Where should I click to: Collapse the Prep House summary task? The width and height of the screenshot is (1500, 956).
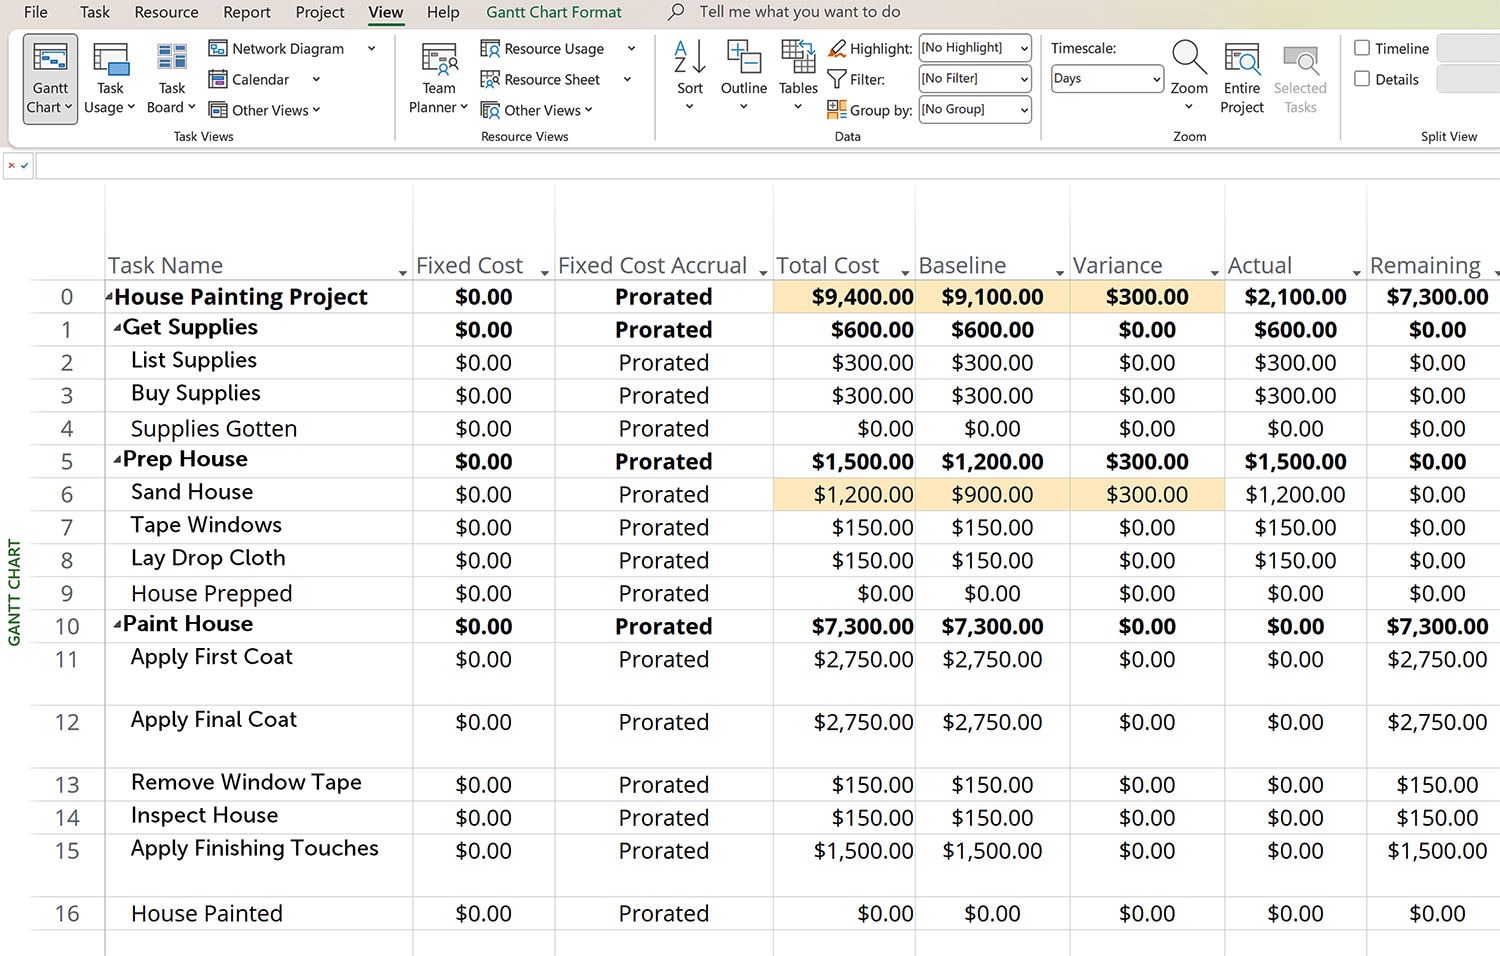(x=117, y=460)
